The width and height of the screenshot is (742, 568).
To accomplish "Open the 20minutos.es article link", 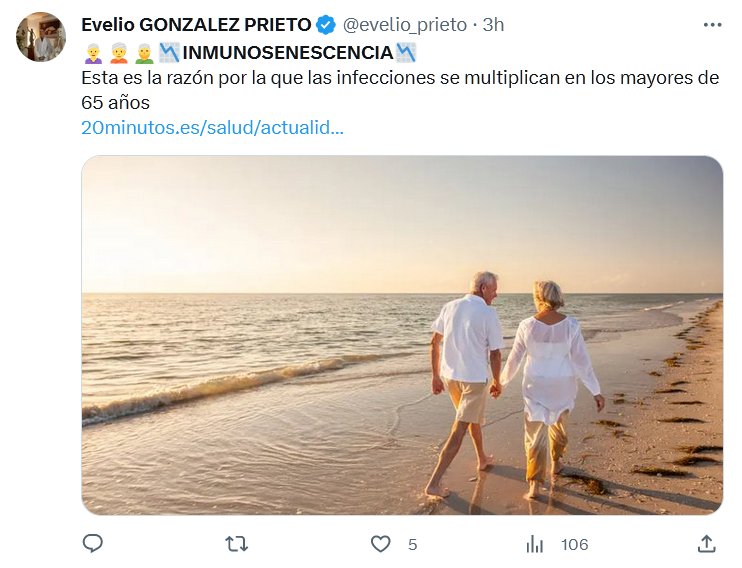I will 212,128.
